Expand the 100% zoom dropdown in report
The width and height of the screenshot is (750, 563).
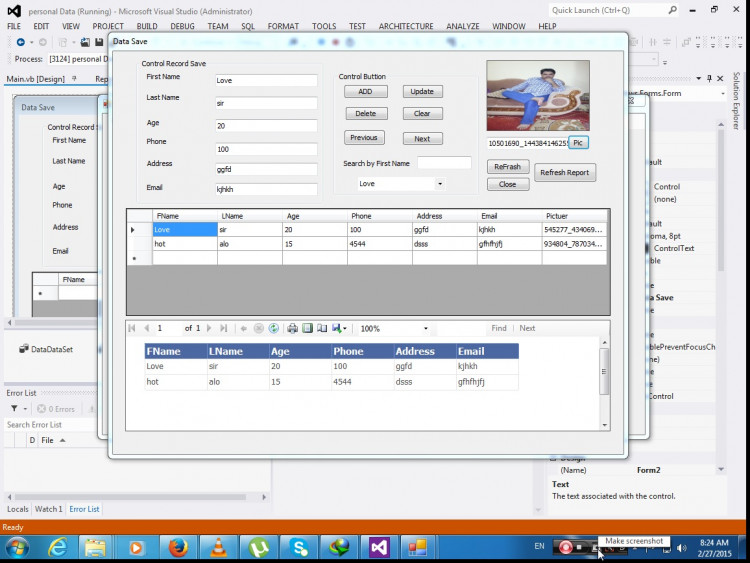pos(425,328)
